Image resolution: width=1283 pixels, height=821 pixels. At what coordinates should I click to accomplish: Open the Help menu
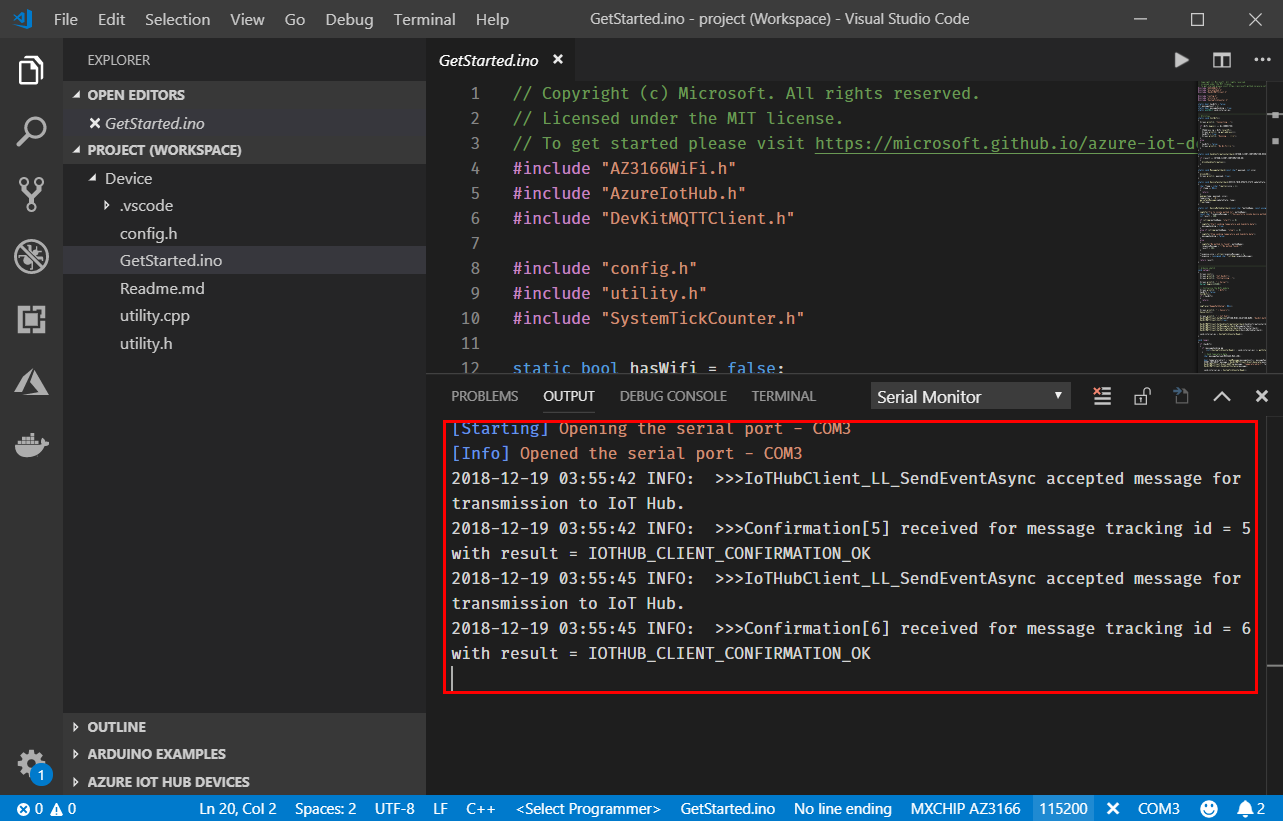point(492,19)
